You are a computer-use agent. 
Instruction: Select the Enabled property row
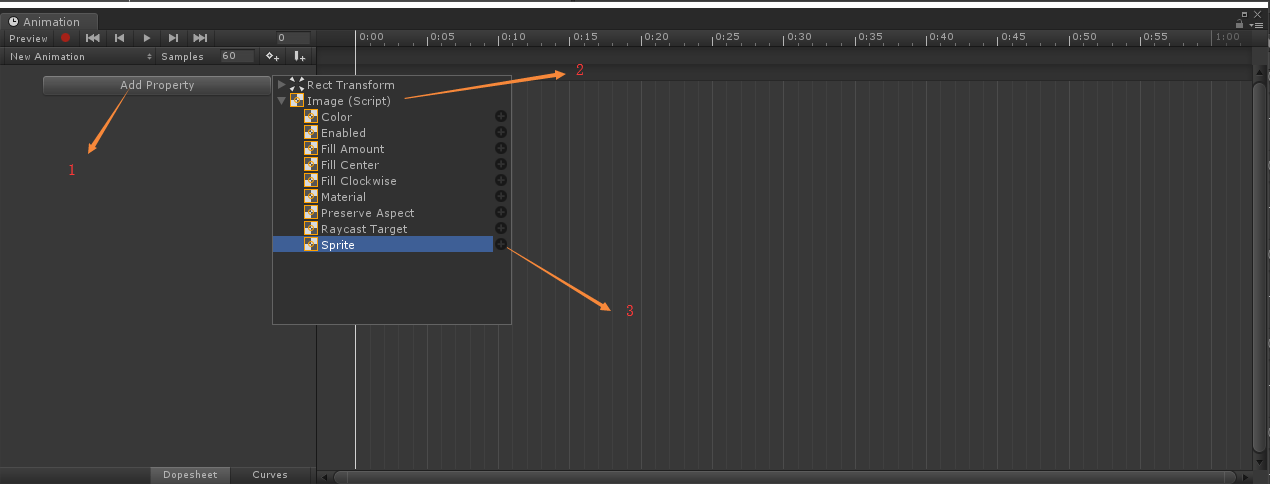383,133
